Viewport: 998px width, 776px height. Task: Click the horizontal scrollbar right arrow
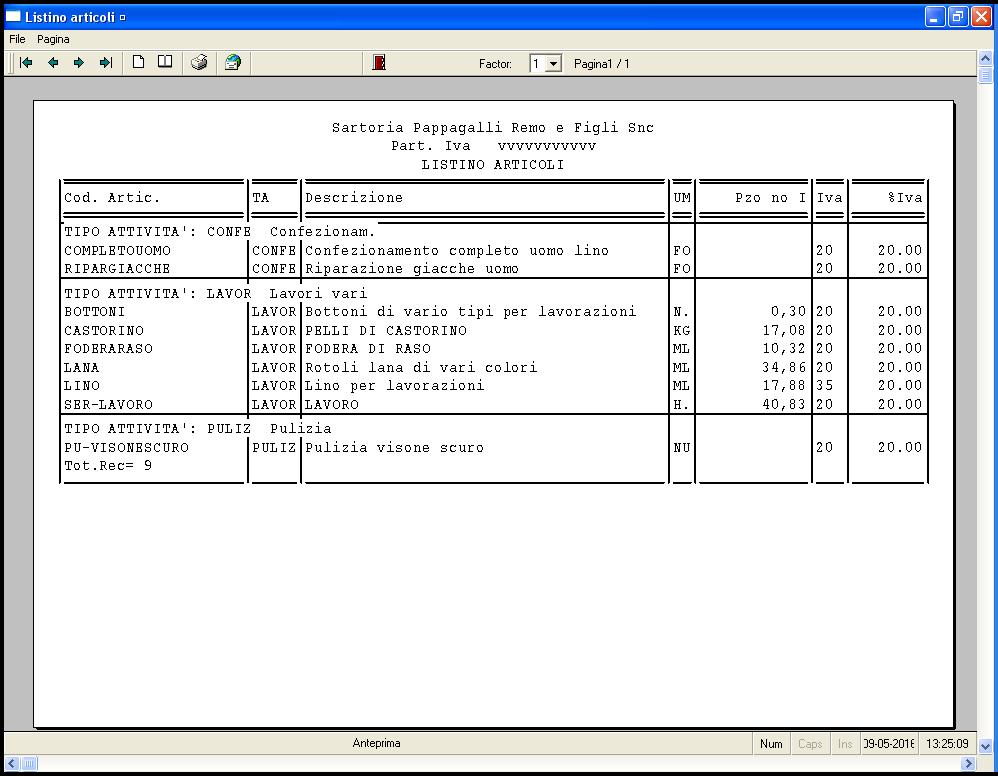(x=968, y=763)
